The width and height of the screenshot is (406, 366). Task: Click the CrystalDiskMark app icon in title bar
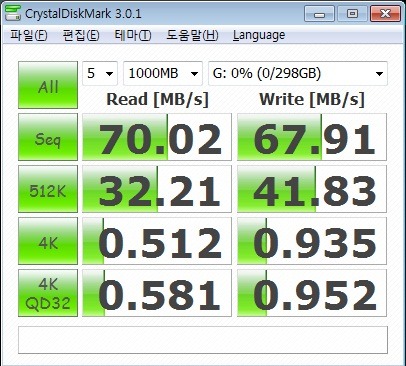click(13, 13)
